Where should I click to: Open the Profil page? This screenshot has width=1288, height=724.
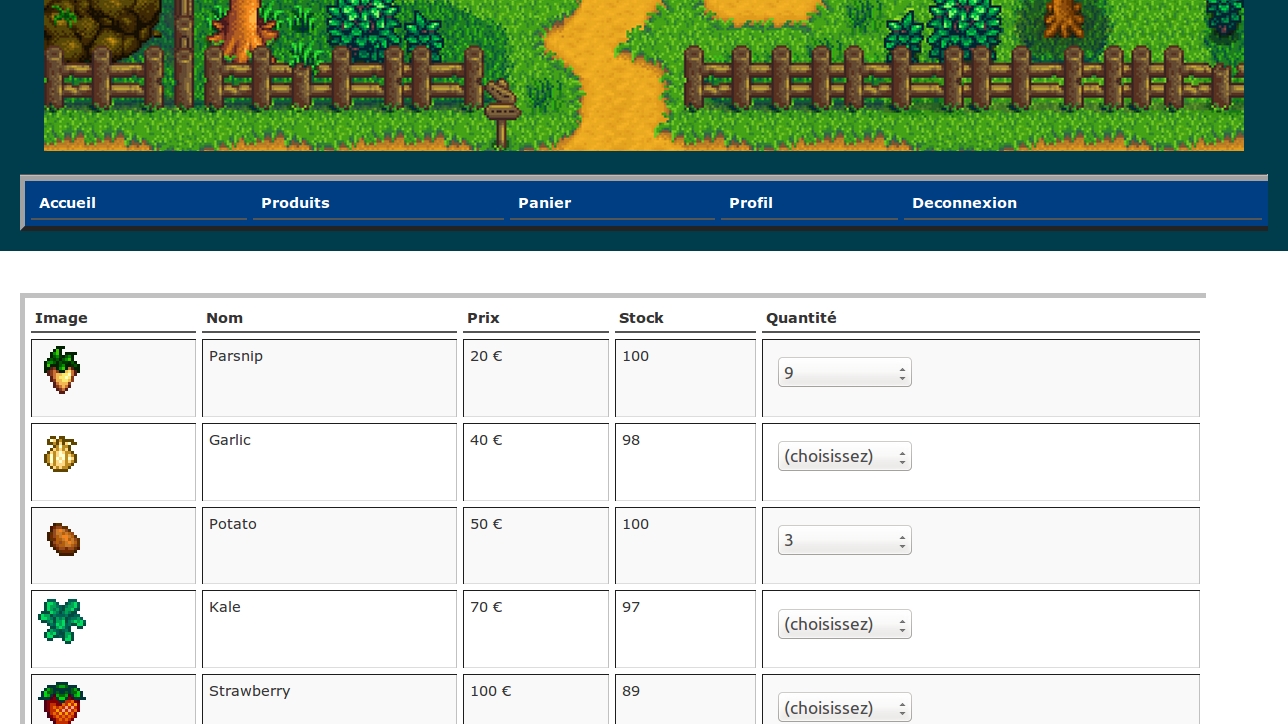pos(751,203)
